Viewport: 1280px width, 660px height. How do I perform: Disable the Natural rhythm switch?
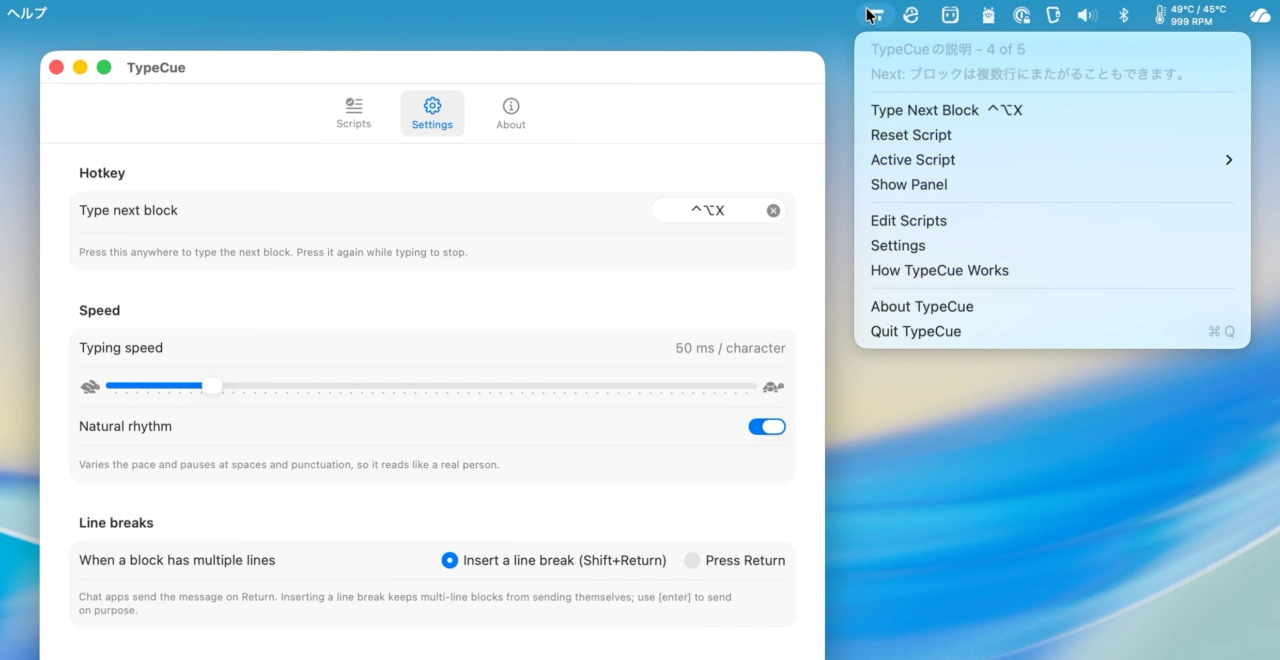coord(767,427)
